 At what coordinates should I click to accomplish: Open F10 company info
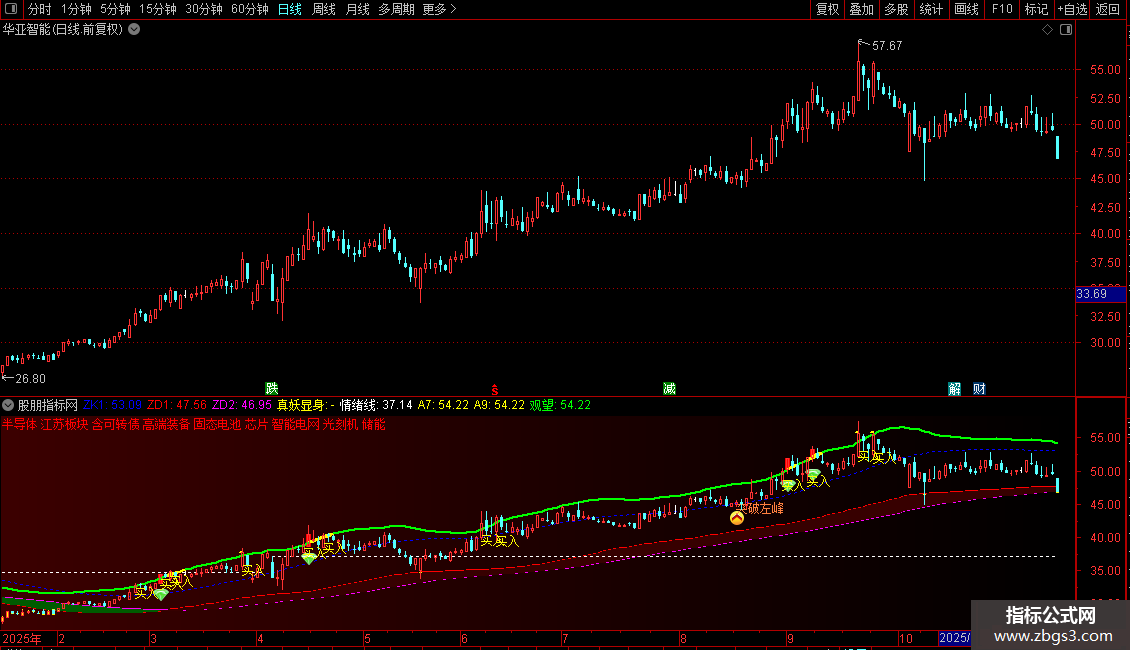tap(1002, 9)
